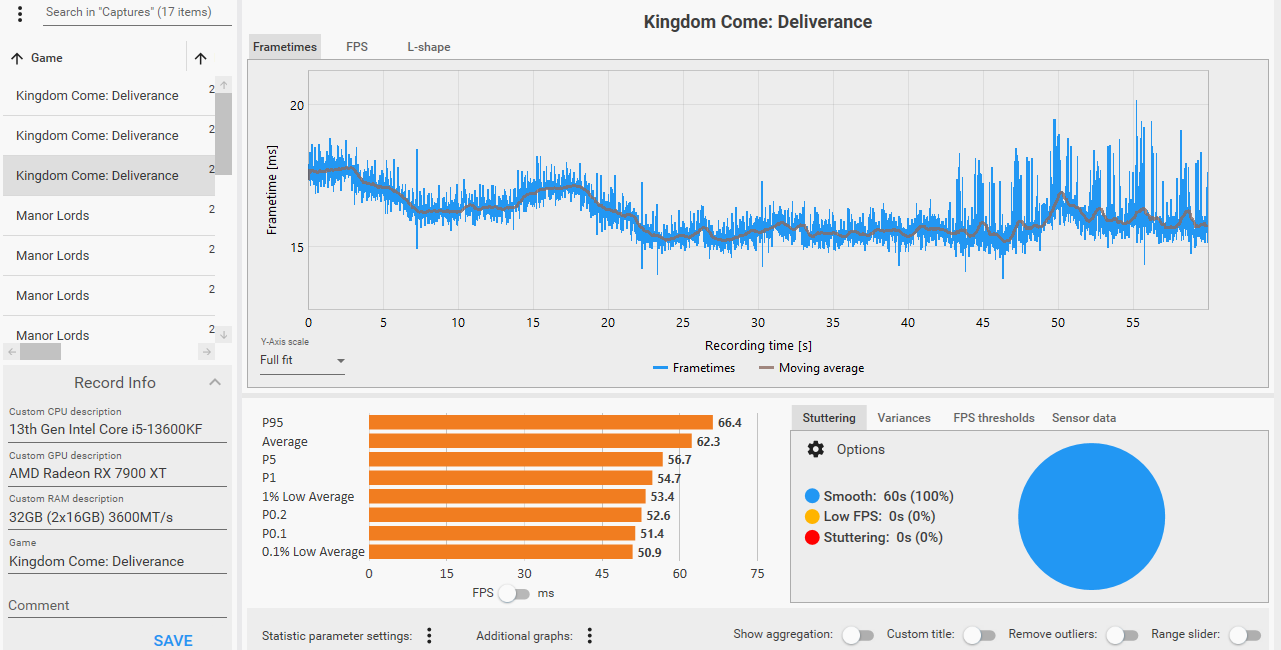Image resolution: width=1281 pixels, height=650 pixels.
Task: Click the Comment field
Action: coord(117,605)
